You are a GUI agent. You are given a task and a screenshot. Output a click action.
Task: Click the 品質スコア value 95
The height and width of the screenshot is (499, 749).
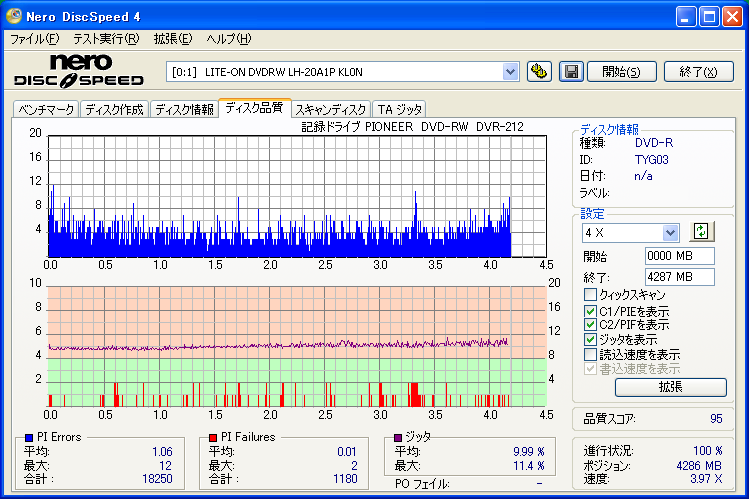[x=716, y=419]
